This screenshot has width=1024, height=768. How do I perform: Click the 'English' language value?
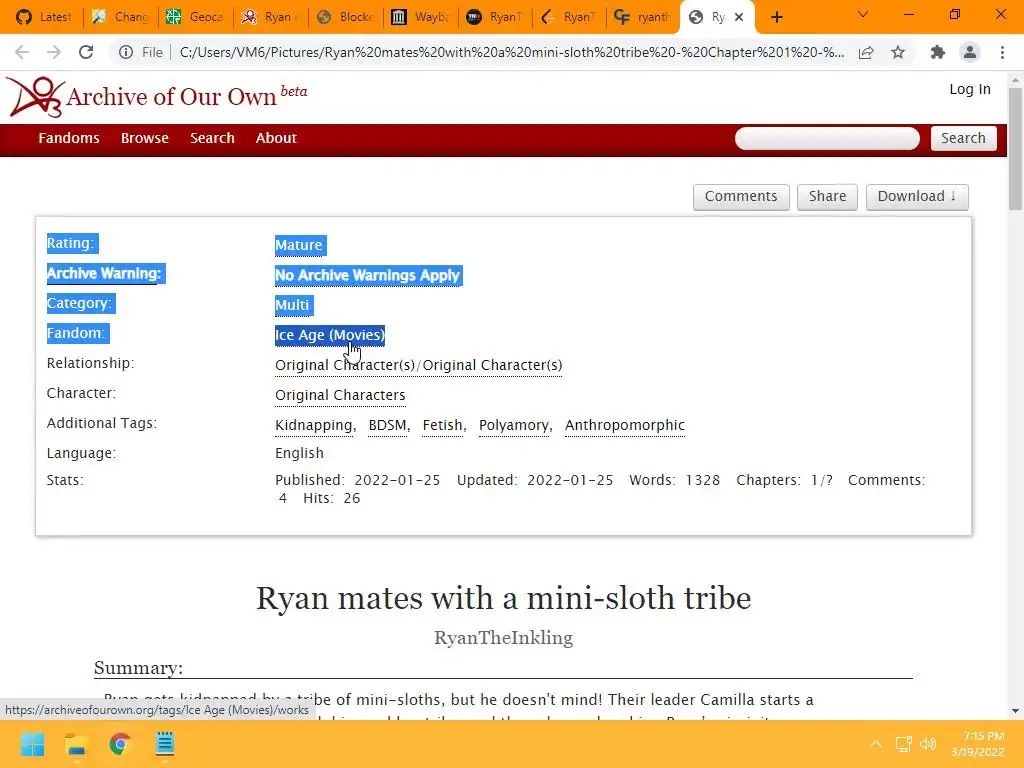coord(299,453)
